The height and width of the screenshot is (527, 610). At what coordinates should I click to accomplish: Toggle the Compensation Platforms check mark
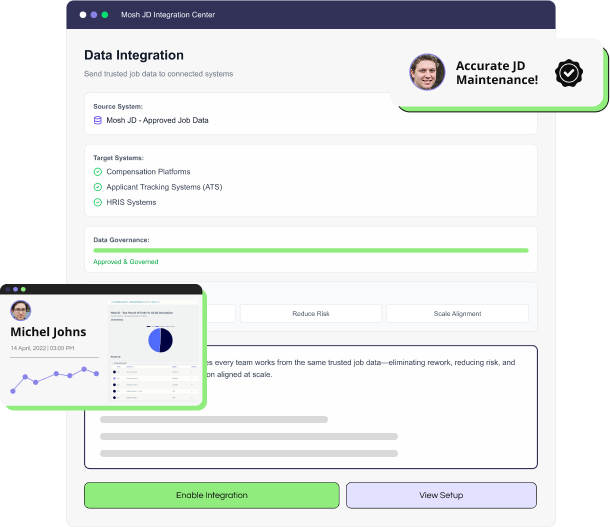pos(97,172)
